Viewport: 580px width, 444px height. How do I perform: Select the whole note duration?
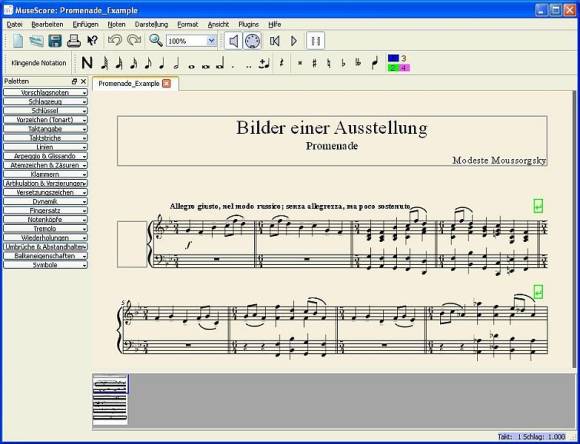pos(191,67)
